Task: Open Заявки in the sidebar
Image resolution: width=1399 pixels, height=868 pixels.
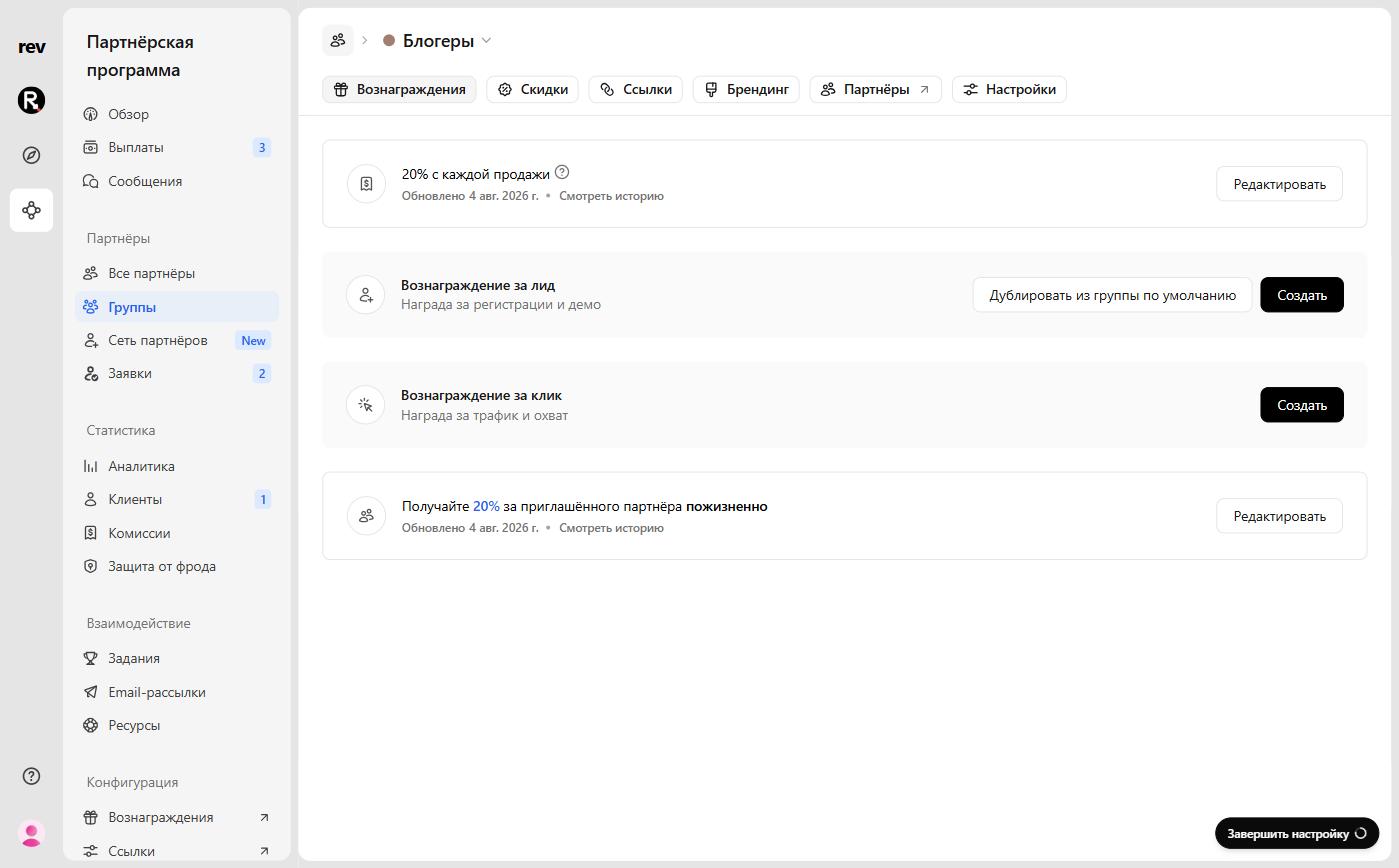Action: click(177, 373)
